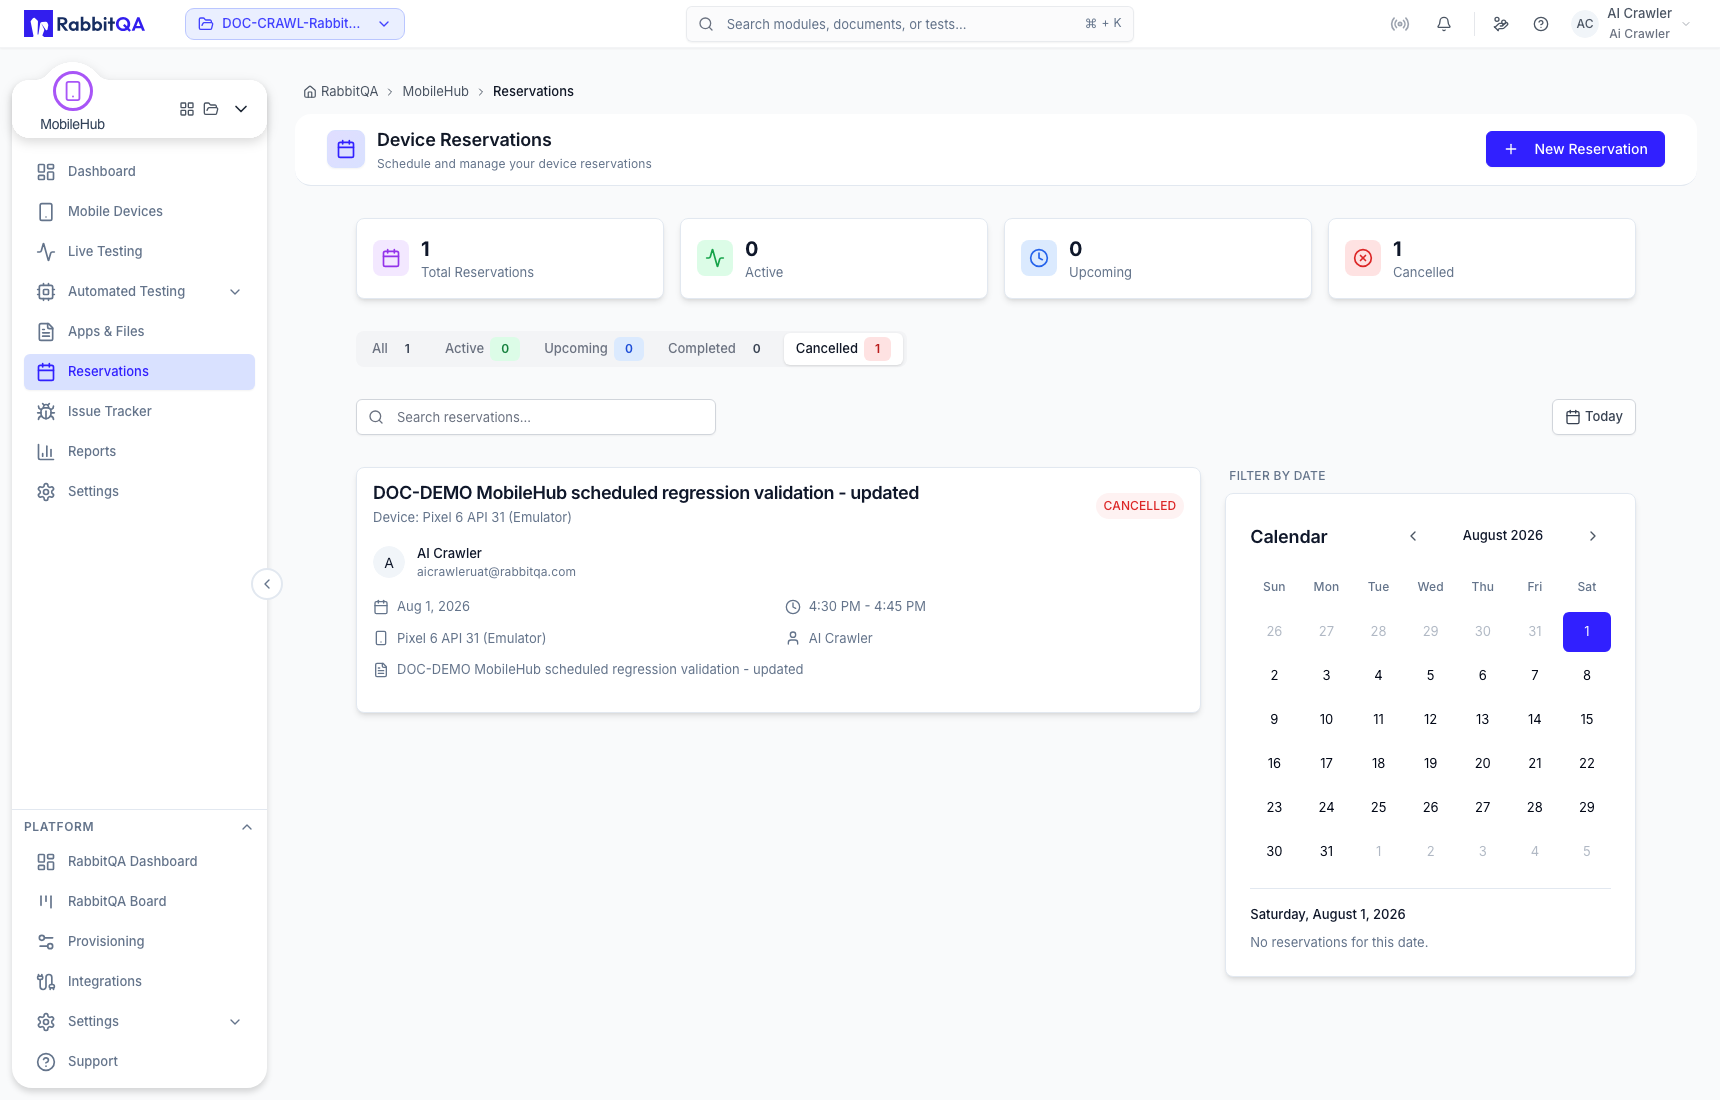Open Support in Platform section

(140, 1062)
